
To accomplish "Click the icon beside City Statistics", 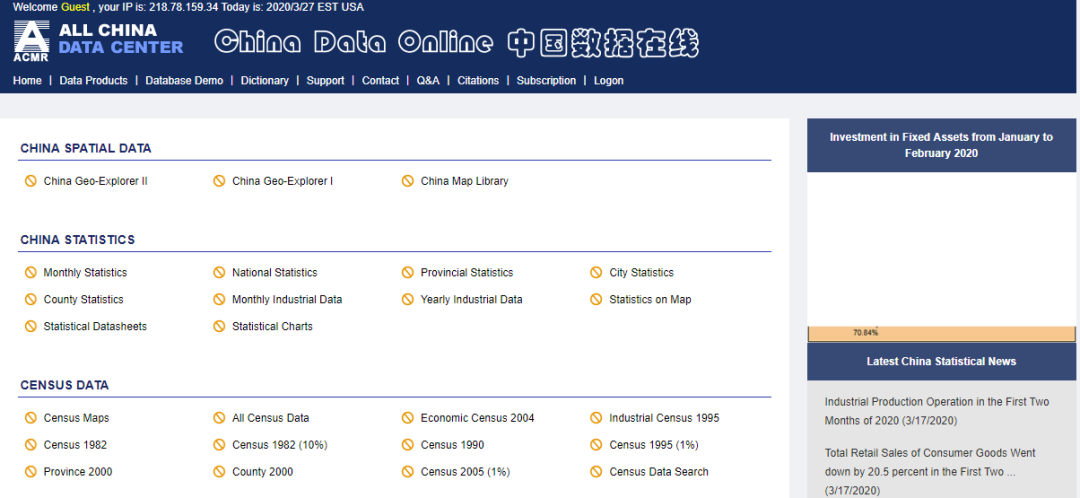I will pos(596,273).
